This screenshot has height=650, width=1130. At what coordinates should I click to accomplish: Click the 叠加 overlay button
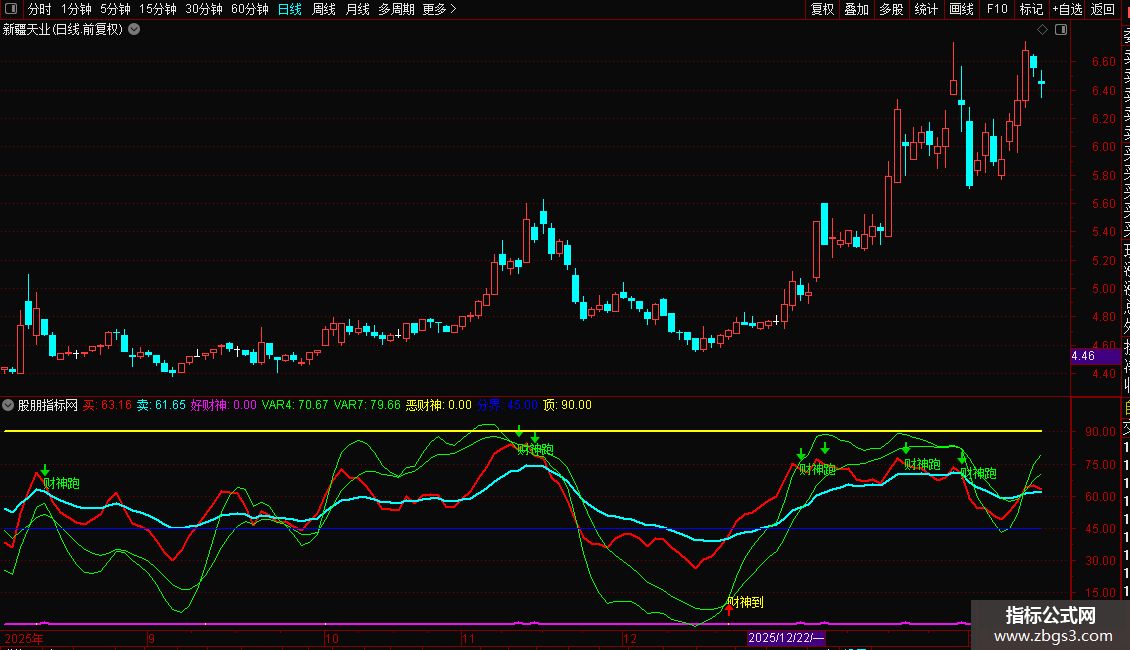tap(856, 9)
